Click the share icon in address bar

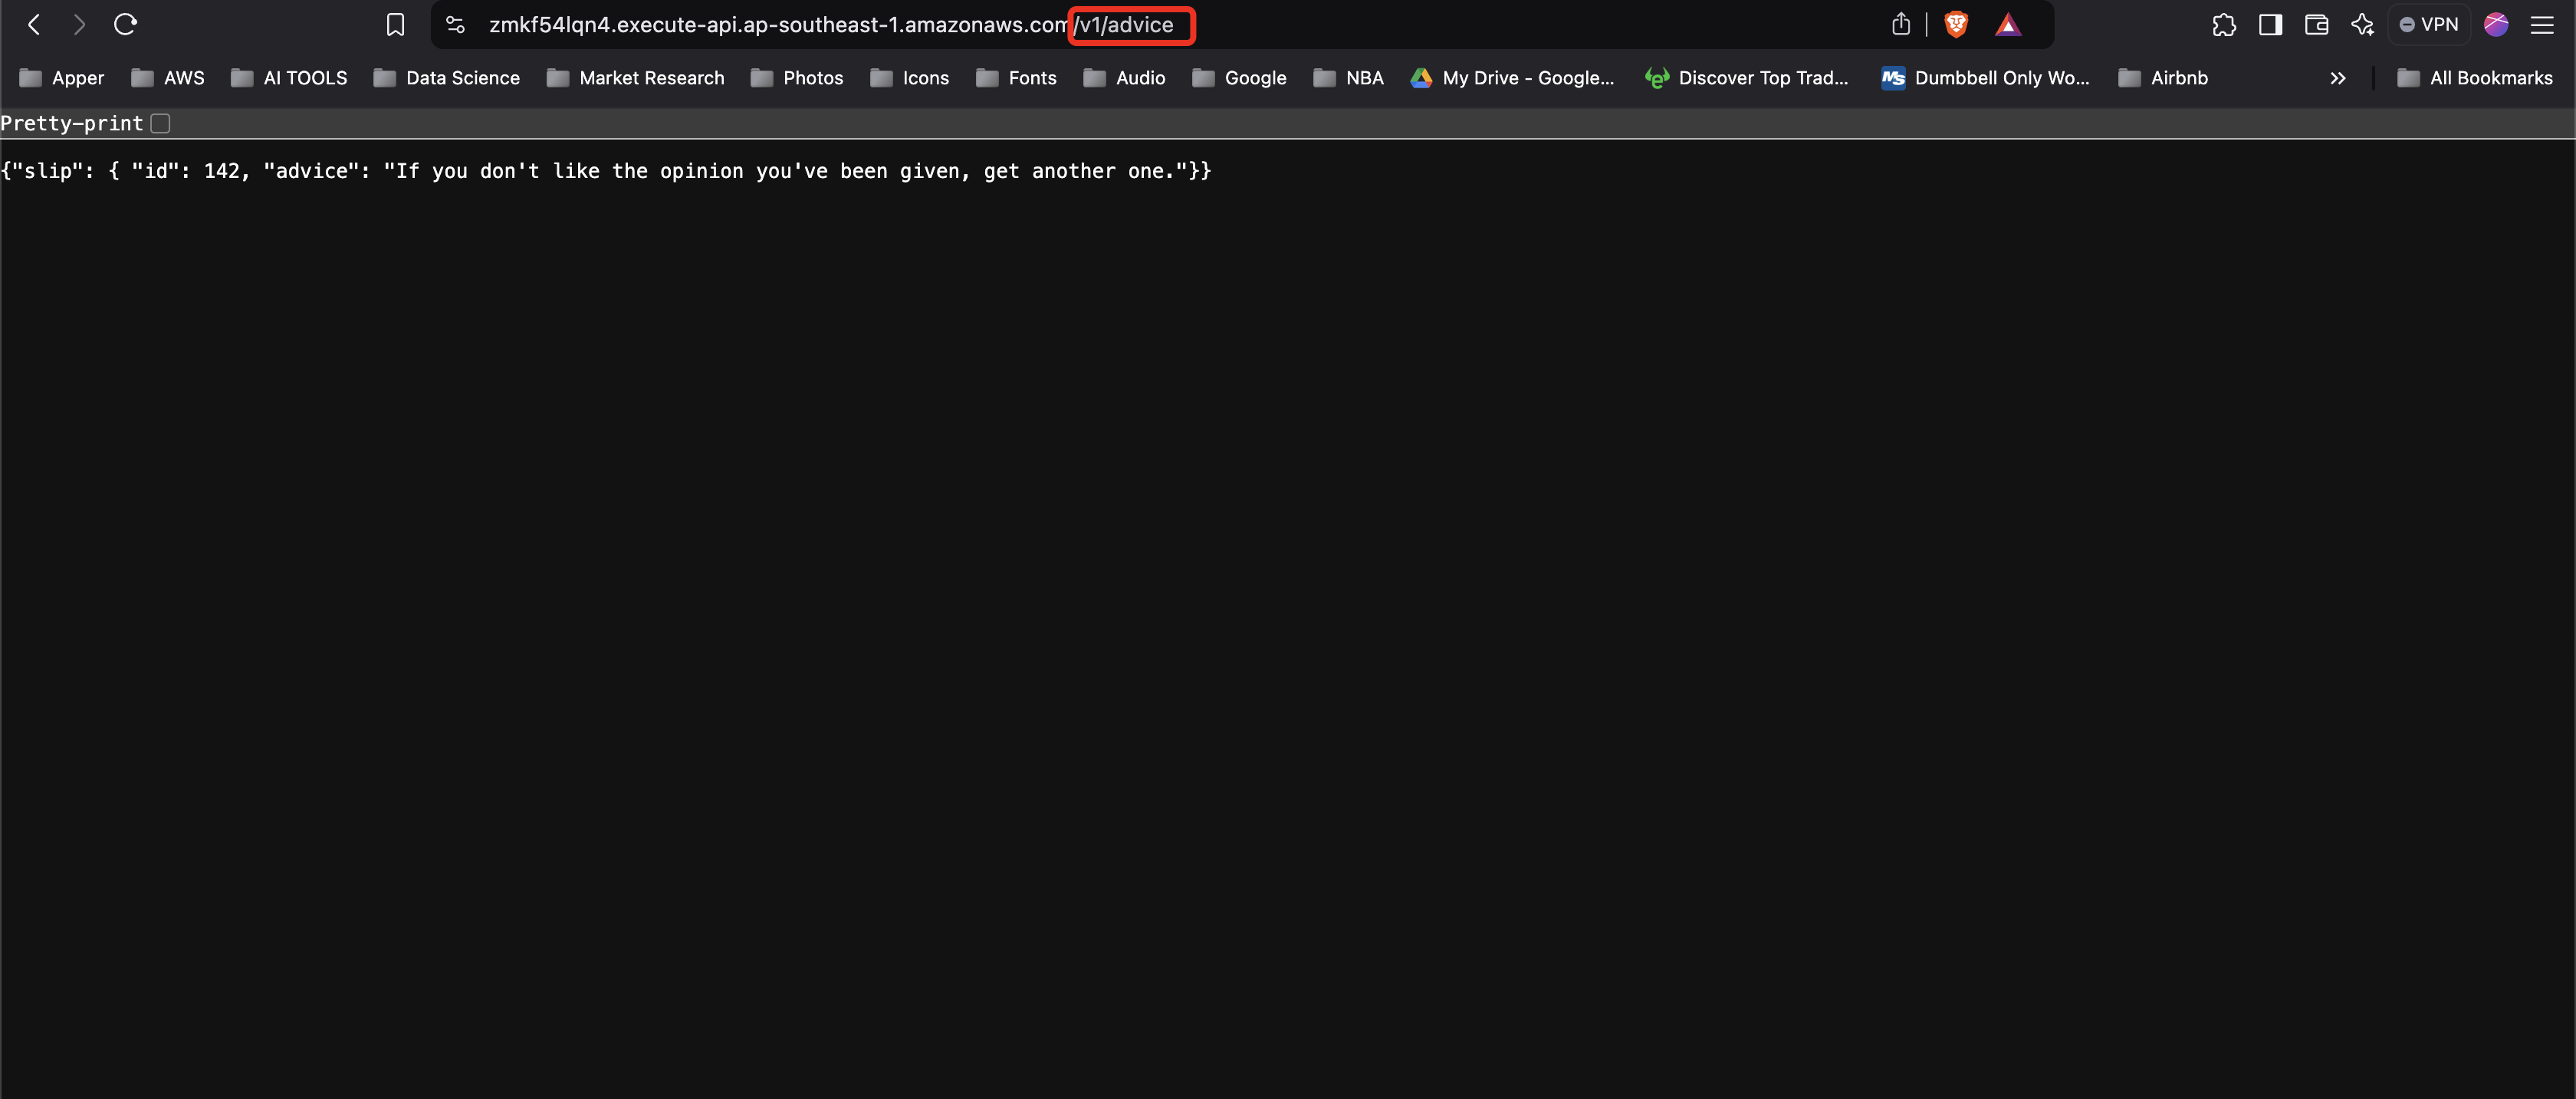click(x=1900, y=25)
